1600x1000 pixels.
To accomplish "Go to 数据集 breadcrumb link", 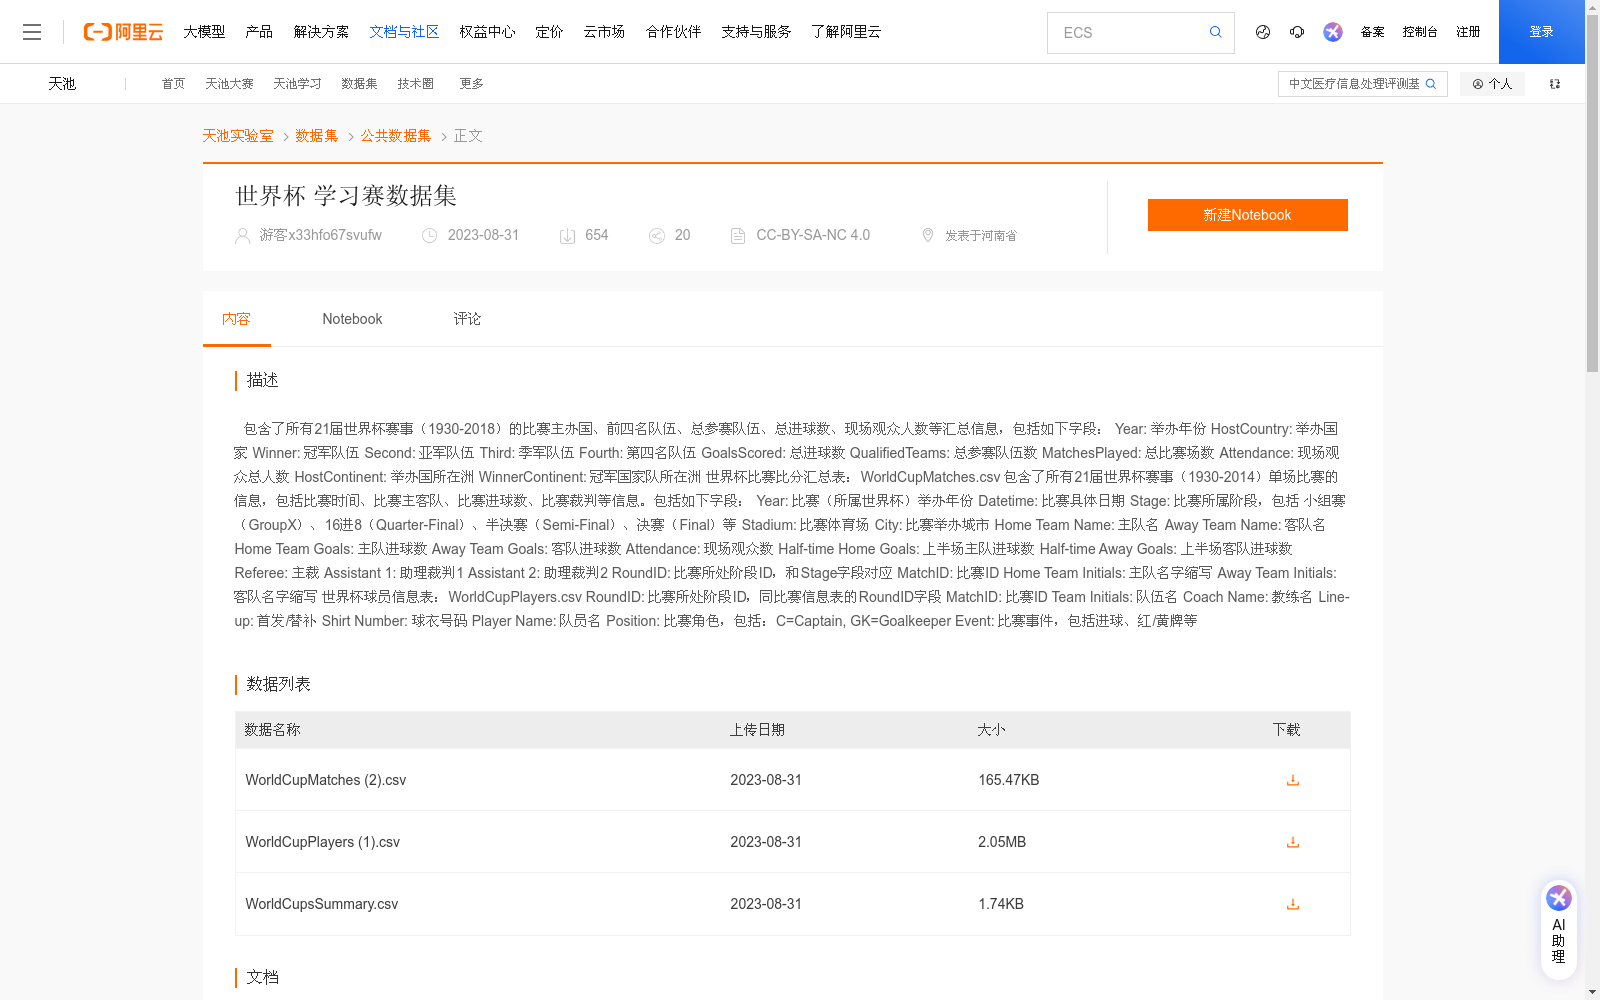I will 317,136.
